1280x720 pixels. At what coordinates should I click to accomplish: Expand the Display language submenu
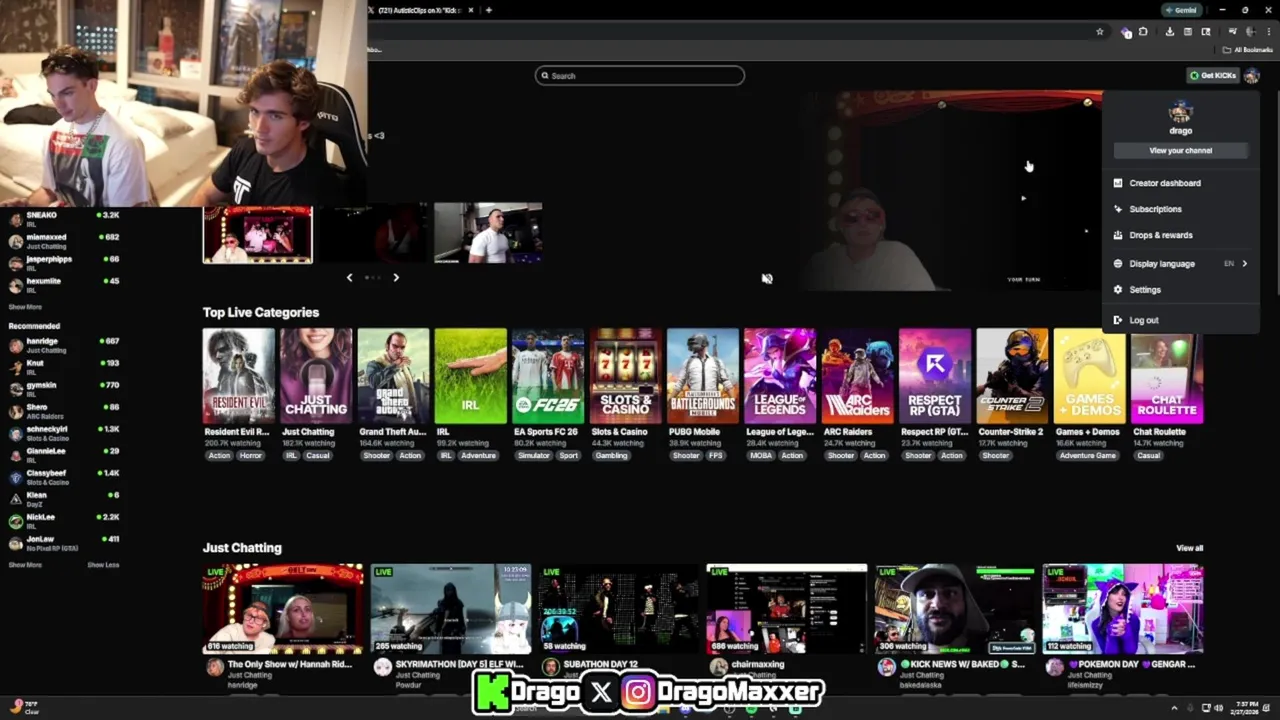[x=1180, y=264]
